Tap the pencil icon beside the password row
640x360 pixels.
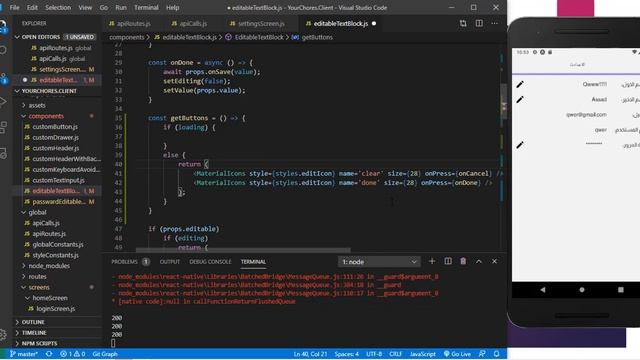[x=520, y=145]
